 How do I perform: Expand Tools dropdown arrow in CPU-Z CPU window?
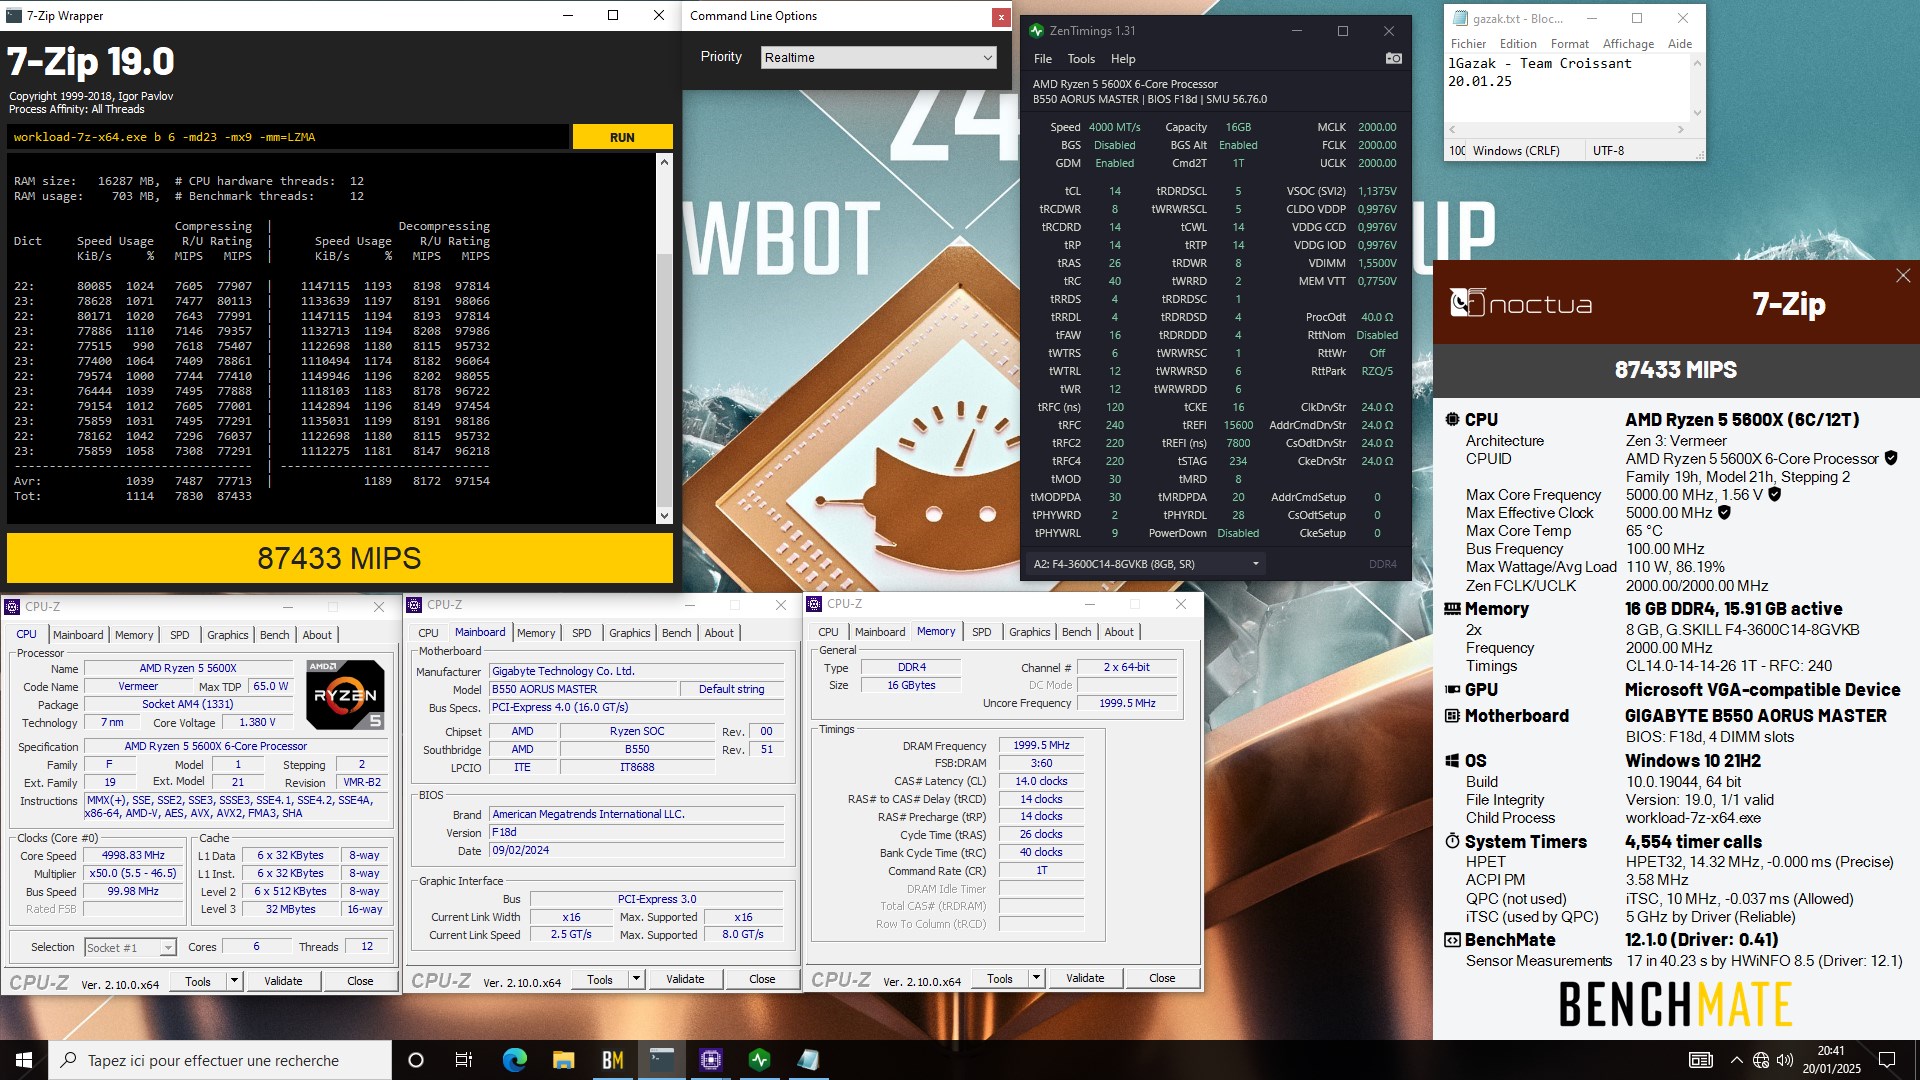[235, 981]
